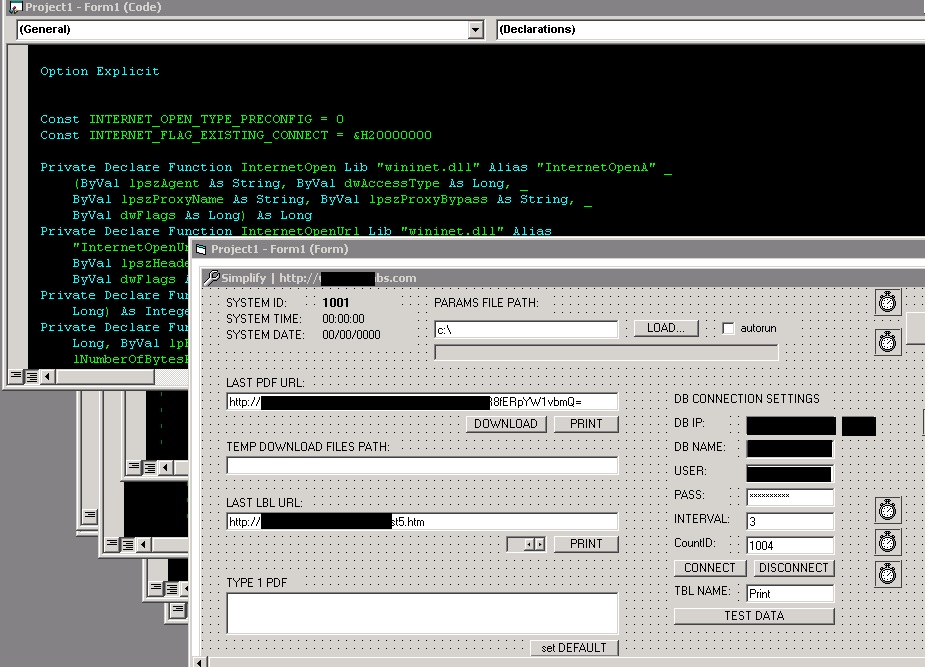Click the InternetOpen function declaration line

click(356, 167)
